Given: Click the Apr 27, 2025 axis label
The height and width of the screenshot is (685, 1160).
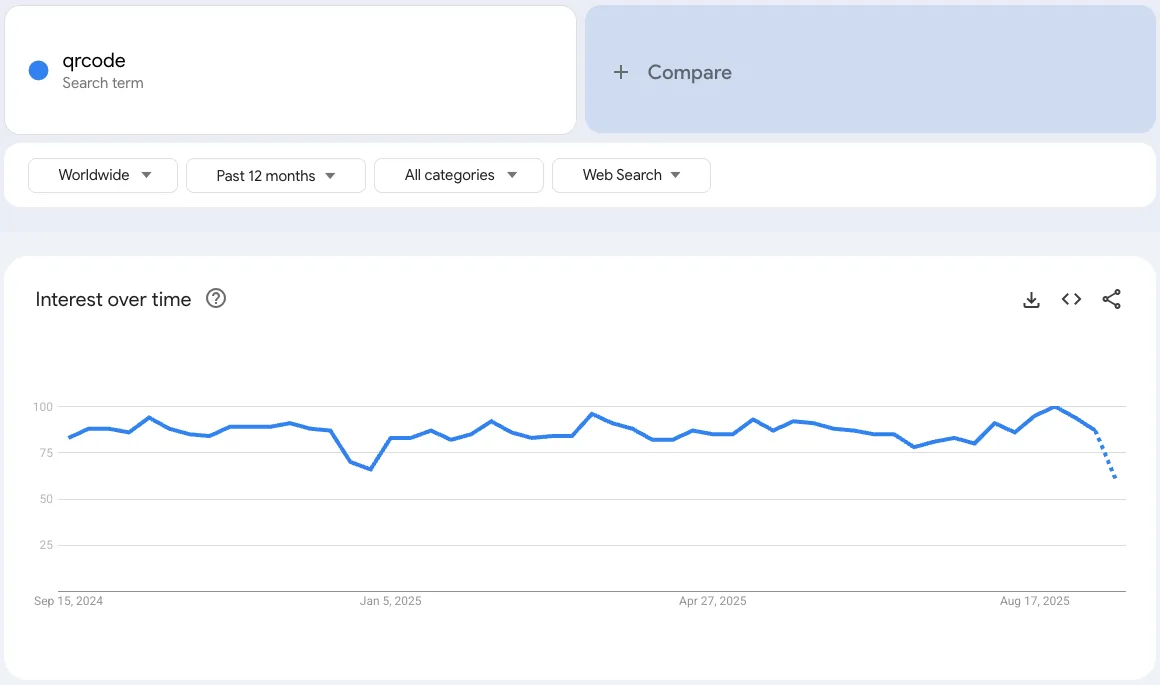Looking at the screenshot, I should tap(712, 601).
